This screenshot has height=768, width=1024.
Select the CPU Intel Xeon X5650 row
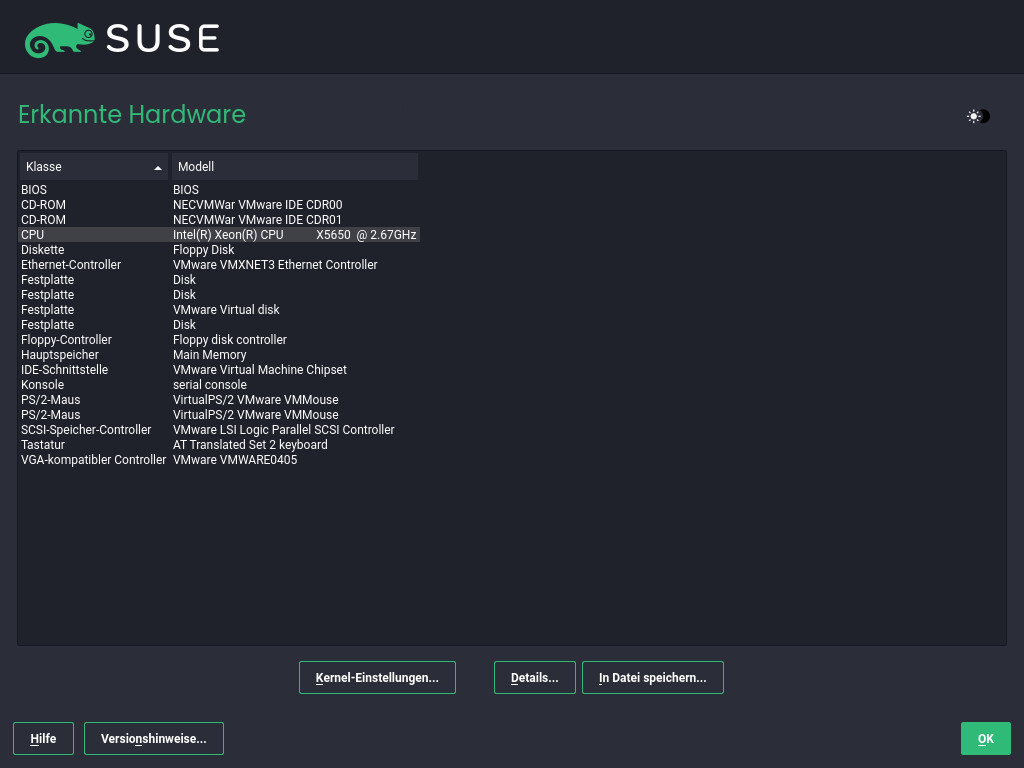tap(218, 235)
